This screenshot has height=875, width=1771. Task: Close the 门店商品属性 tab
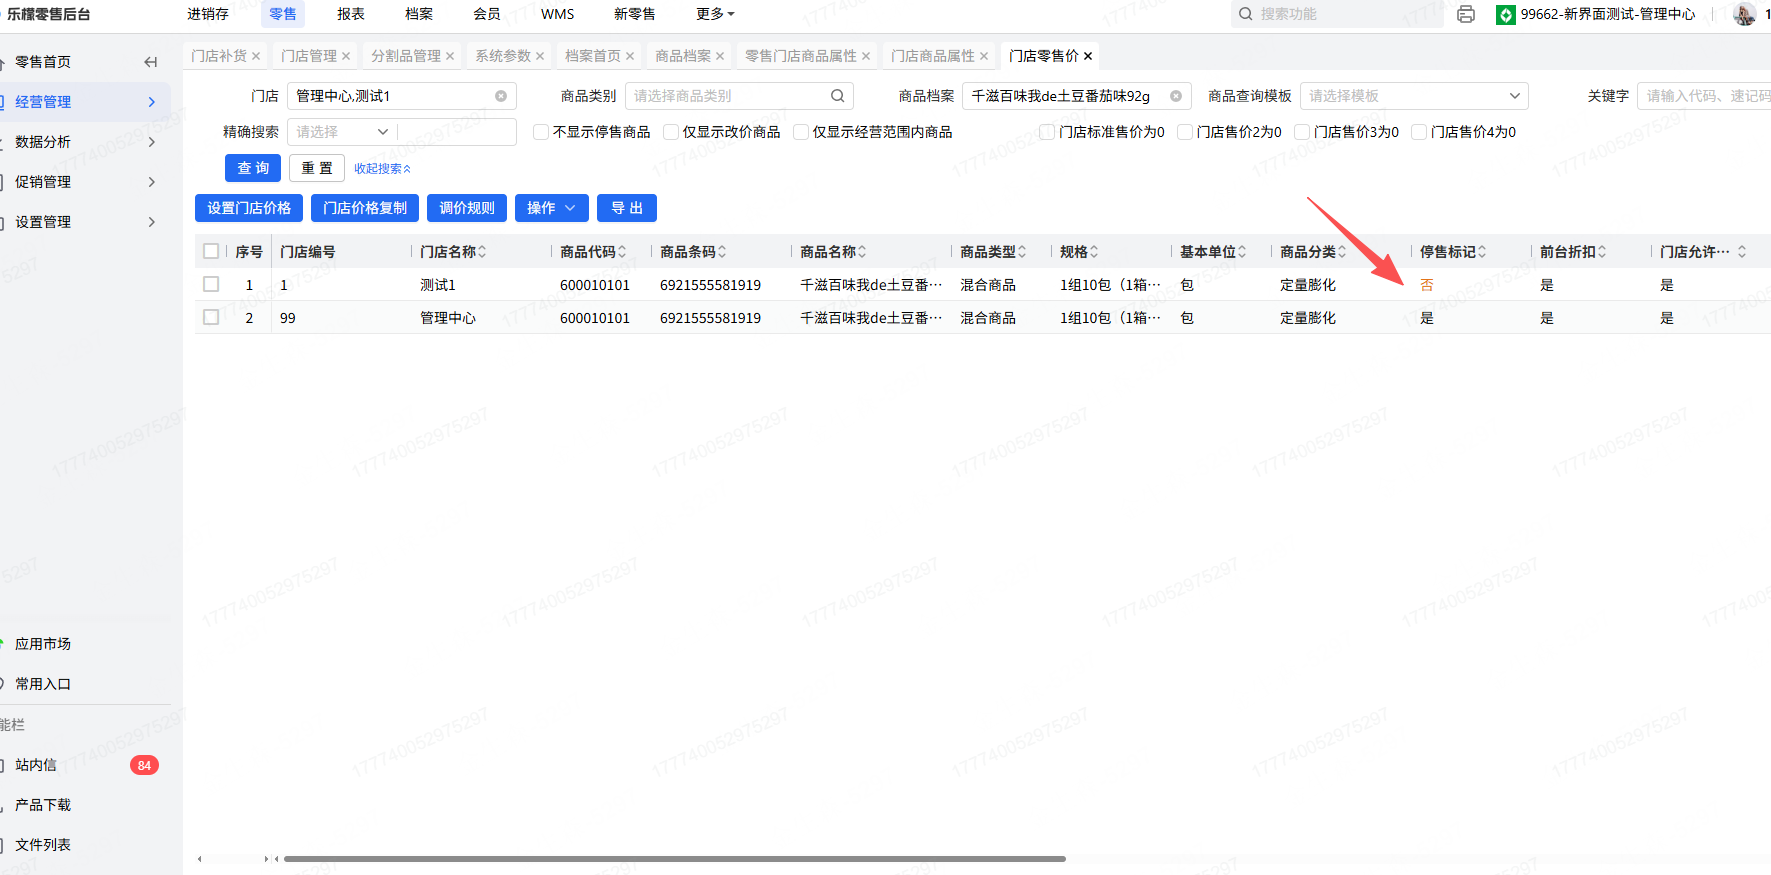click(984, 56)
